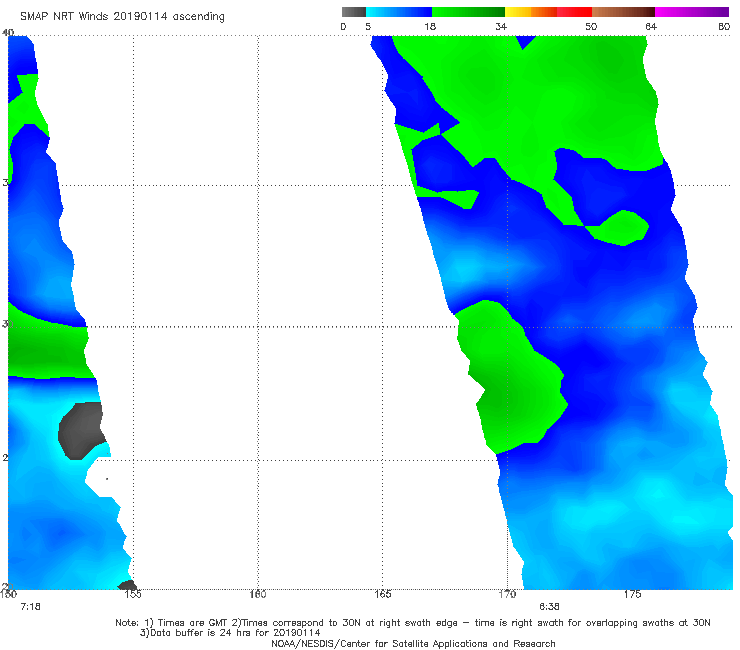
Task: Click the '175' longitude axis label
Action: (632, 594)
